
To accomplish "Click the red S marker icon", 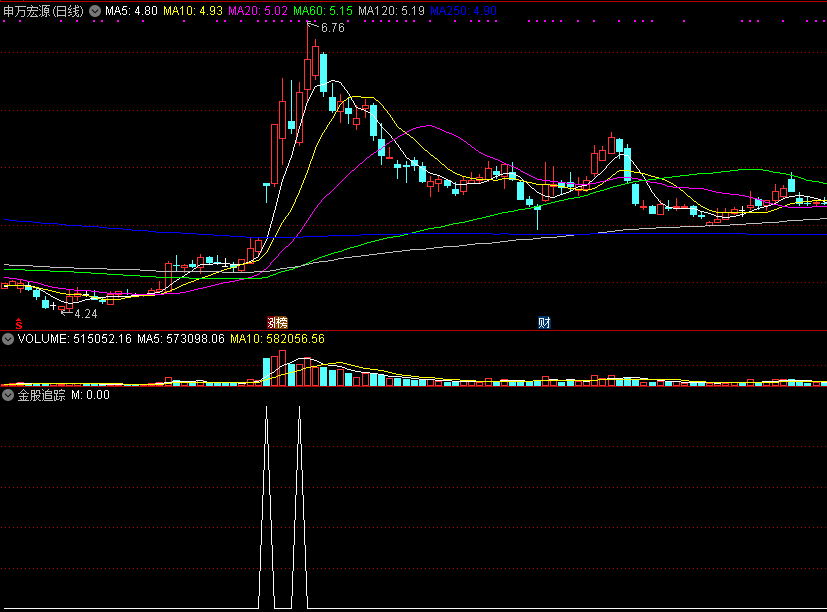I will [19, 323].
